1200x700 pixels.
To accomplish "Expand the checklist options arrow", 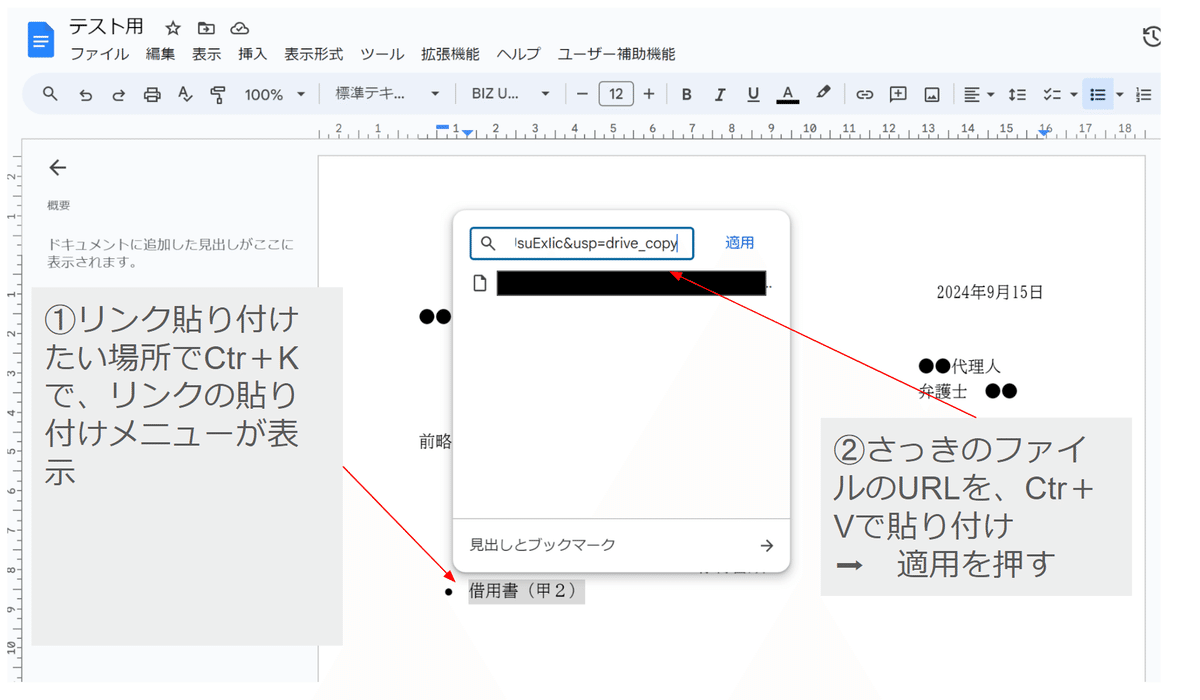I will pyautogui.click(x=1073, y=95).
